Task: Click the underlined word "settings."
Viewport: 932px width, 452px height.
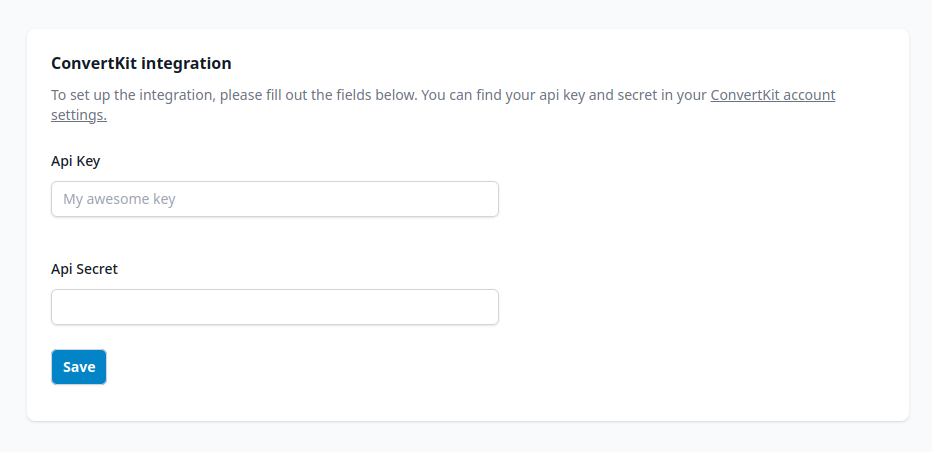Action: (79, 116)
